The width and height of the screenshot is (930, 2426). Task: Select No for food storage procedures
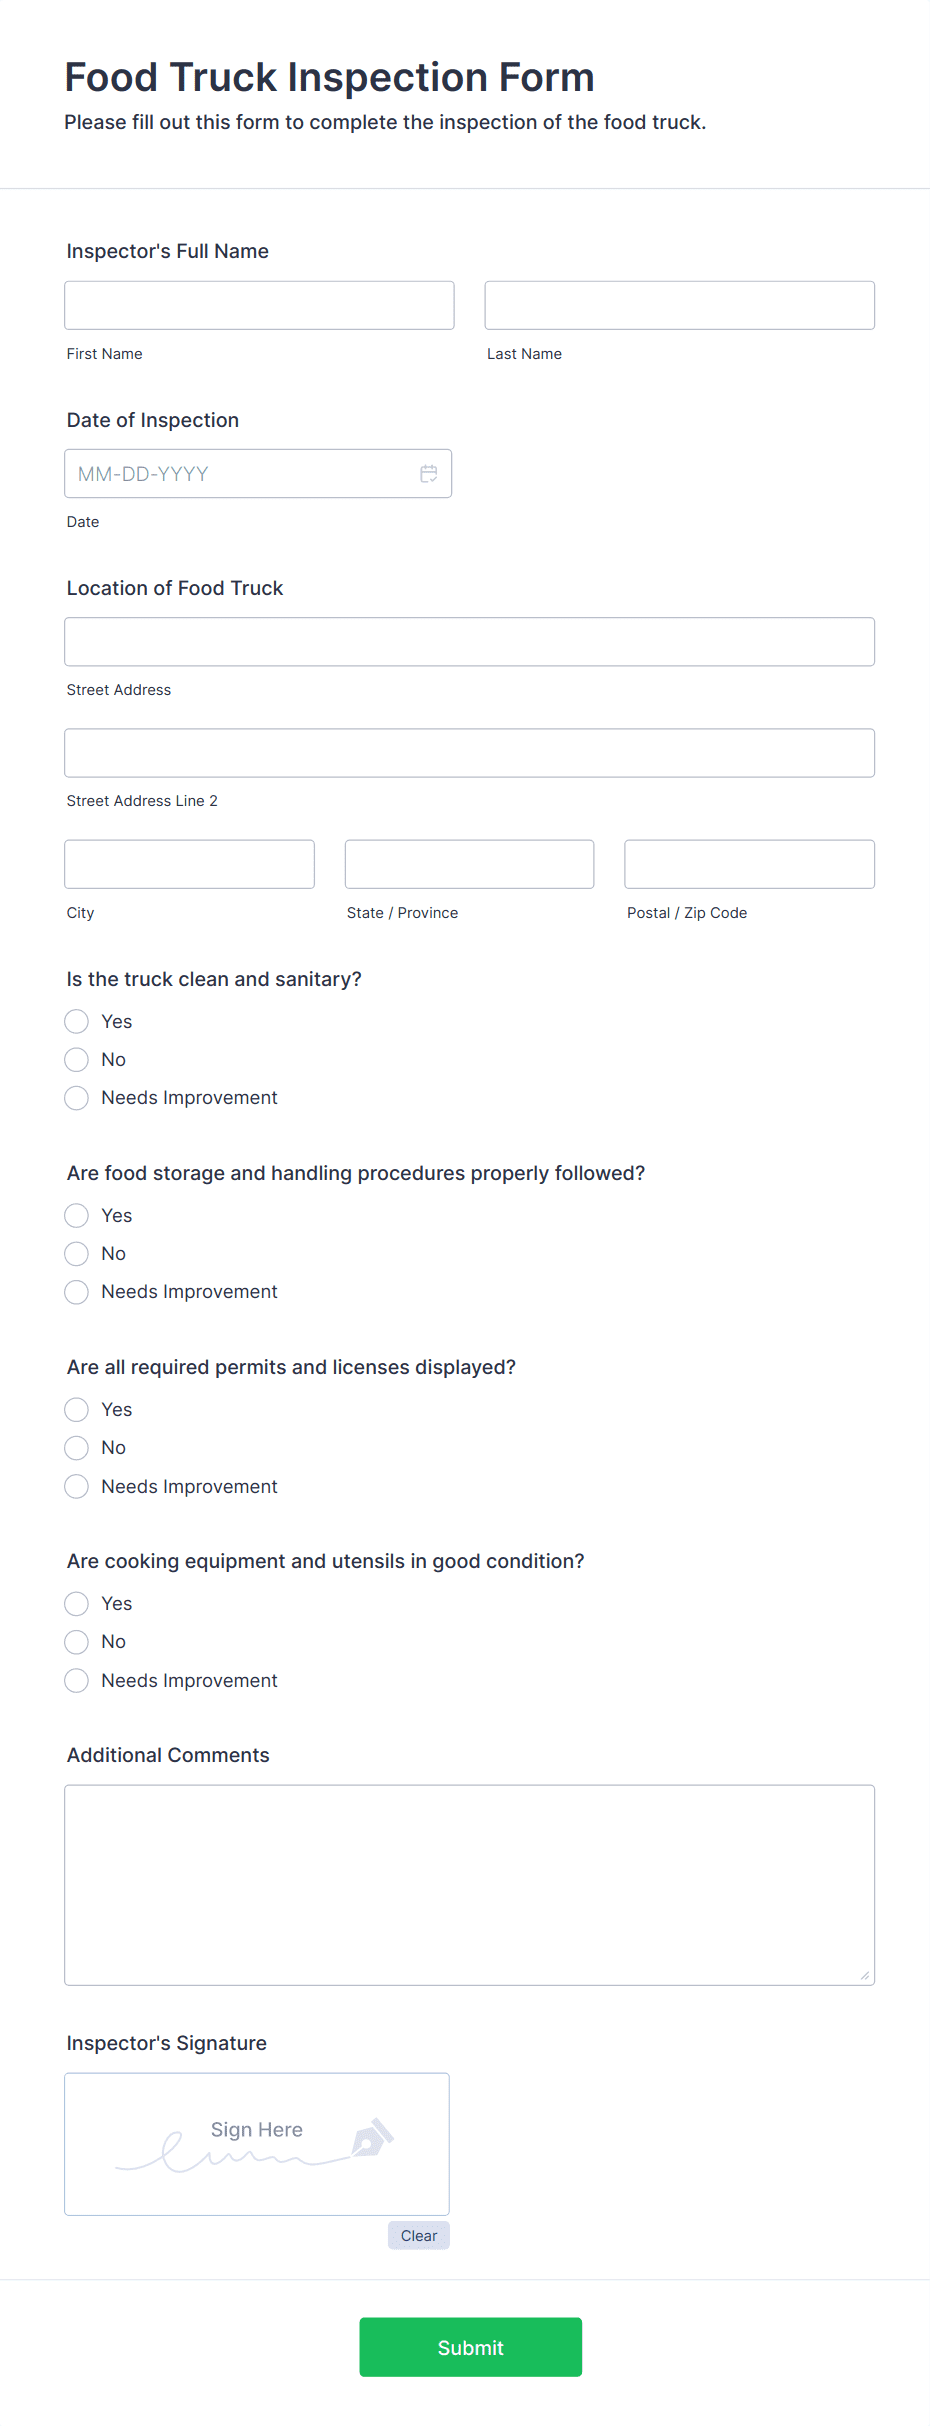pos(77,1254)
